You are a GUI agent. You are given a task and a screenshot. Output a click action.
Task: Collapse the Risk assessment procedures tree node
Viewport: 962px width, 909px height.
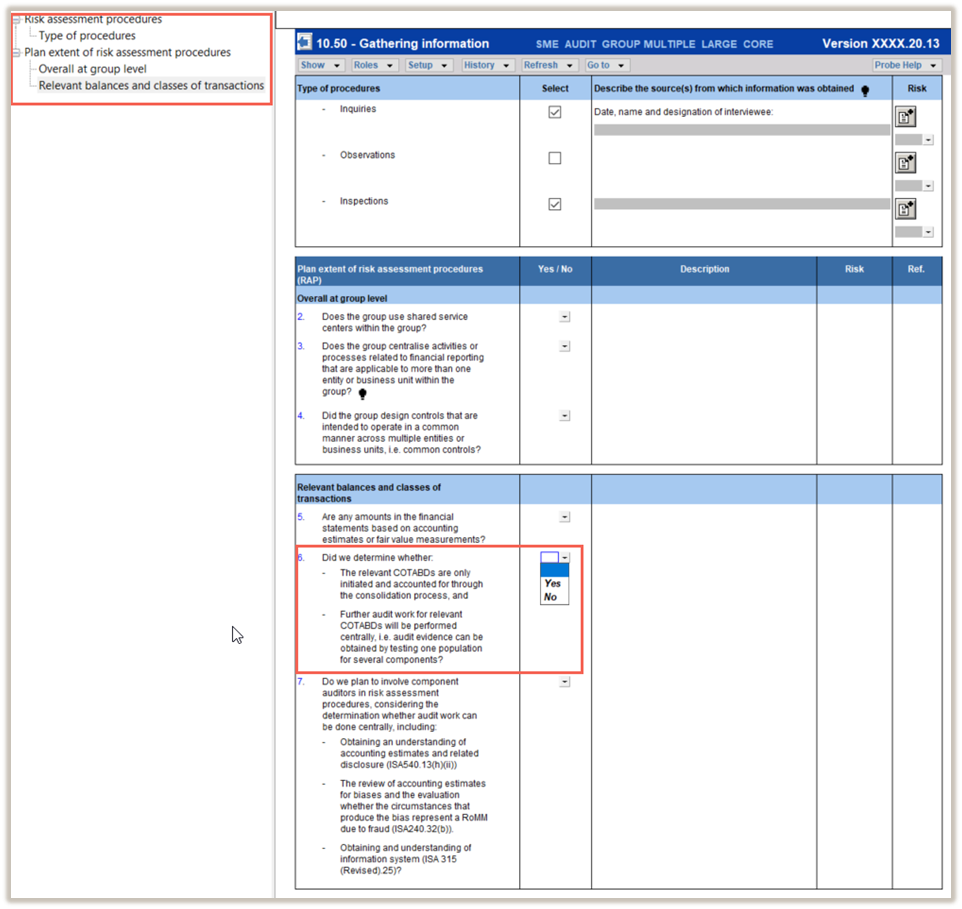tap(16, 20)
